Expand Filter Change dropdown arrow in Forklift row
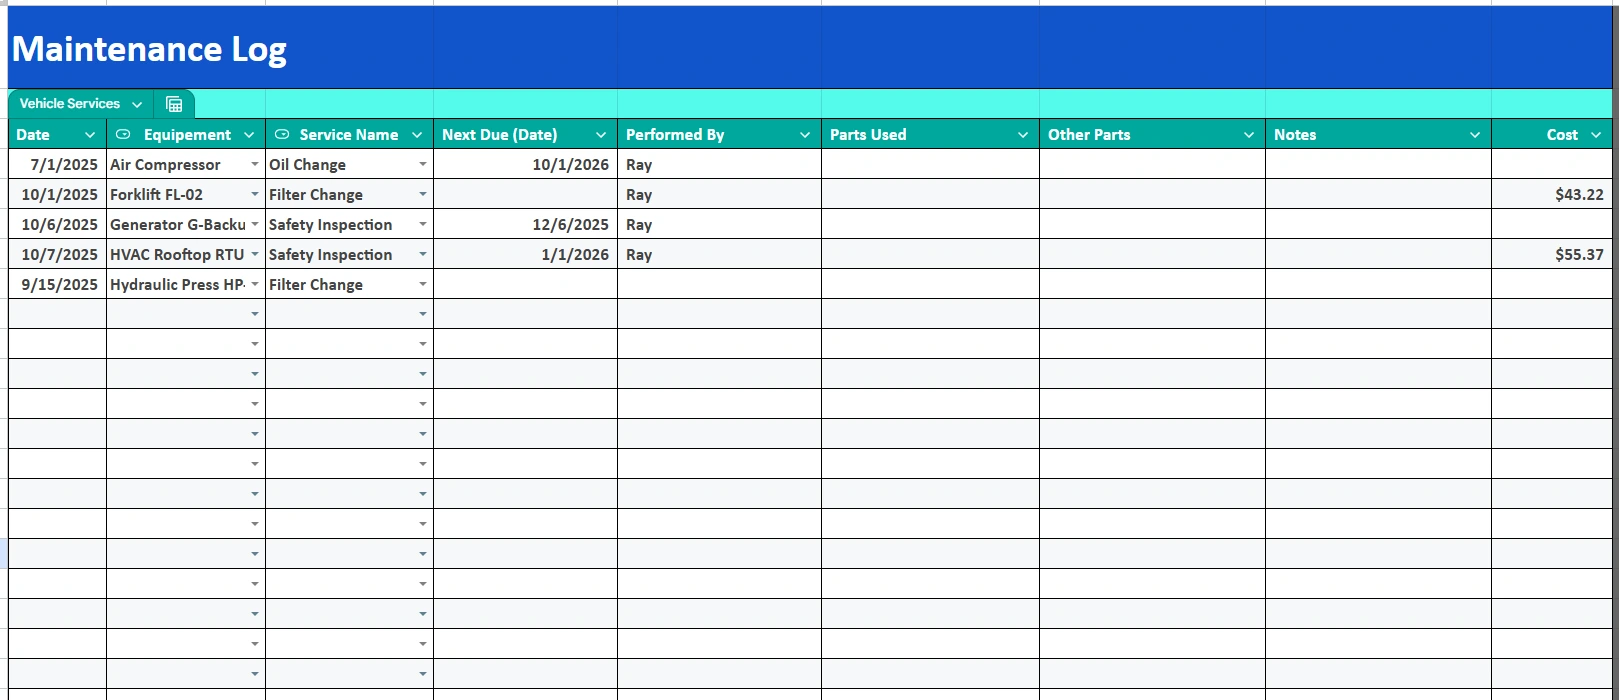Viewport: 1619px width, 700px height. point(423,194)
